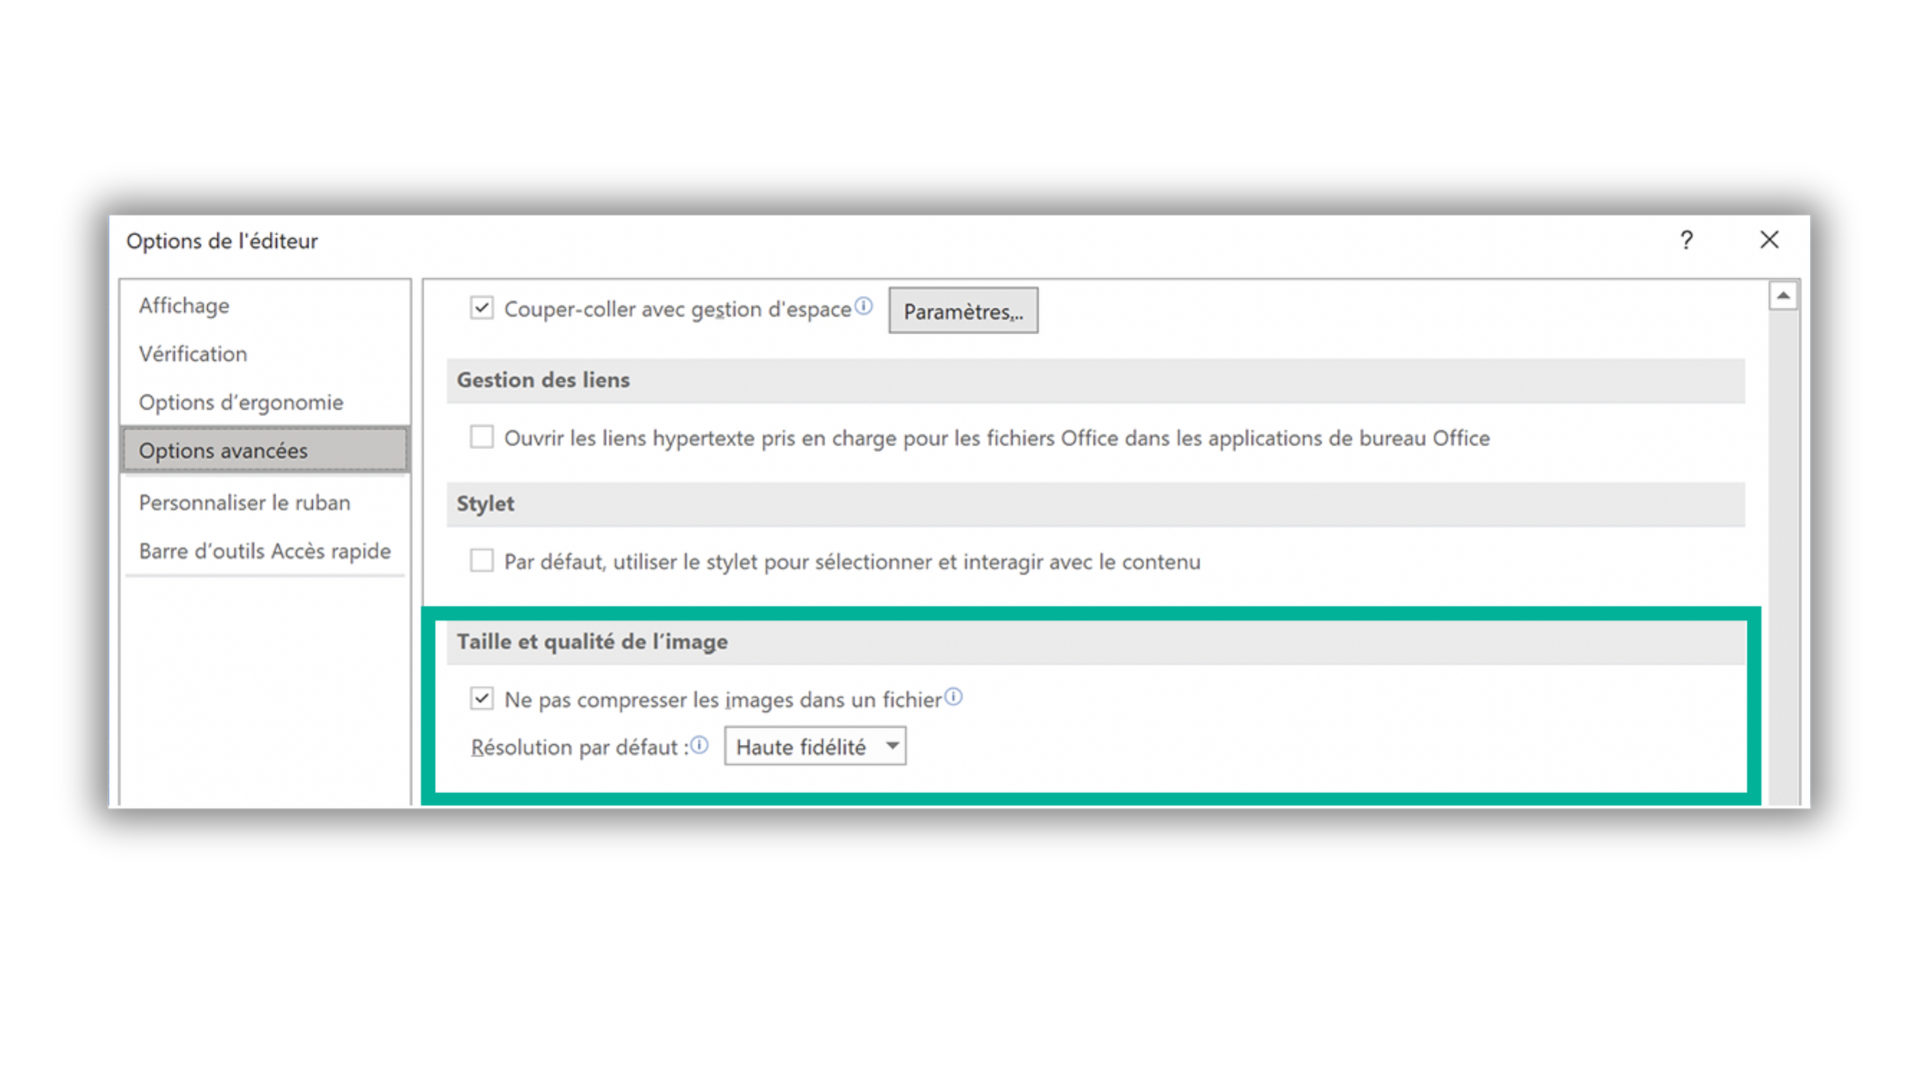Click the Paramètres... button
Viewport: 1920px width, 1080px height.
pos(963,311)
